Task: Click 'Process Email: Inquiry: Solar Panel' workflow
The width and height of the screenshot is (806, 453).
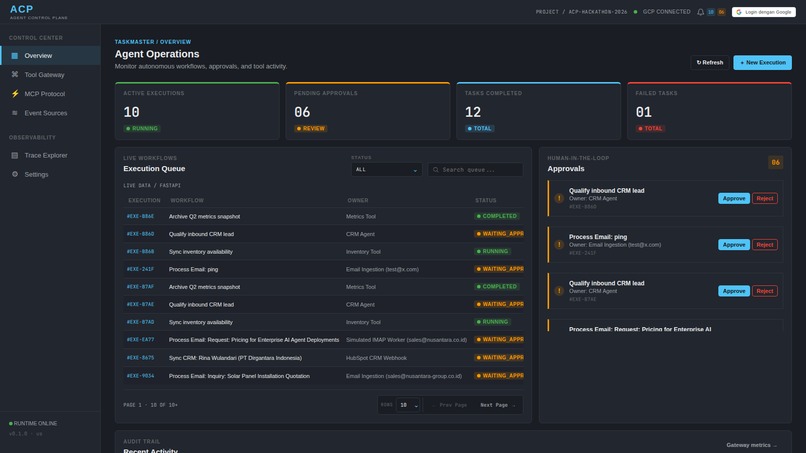Action: pos(239,376)
